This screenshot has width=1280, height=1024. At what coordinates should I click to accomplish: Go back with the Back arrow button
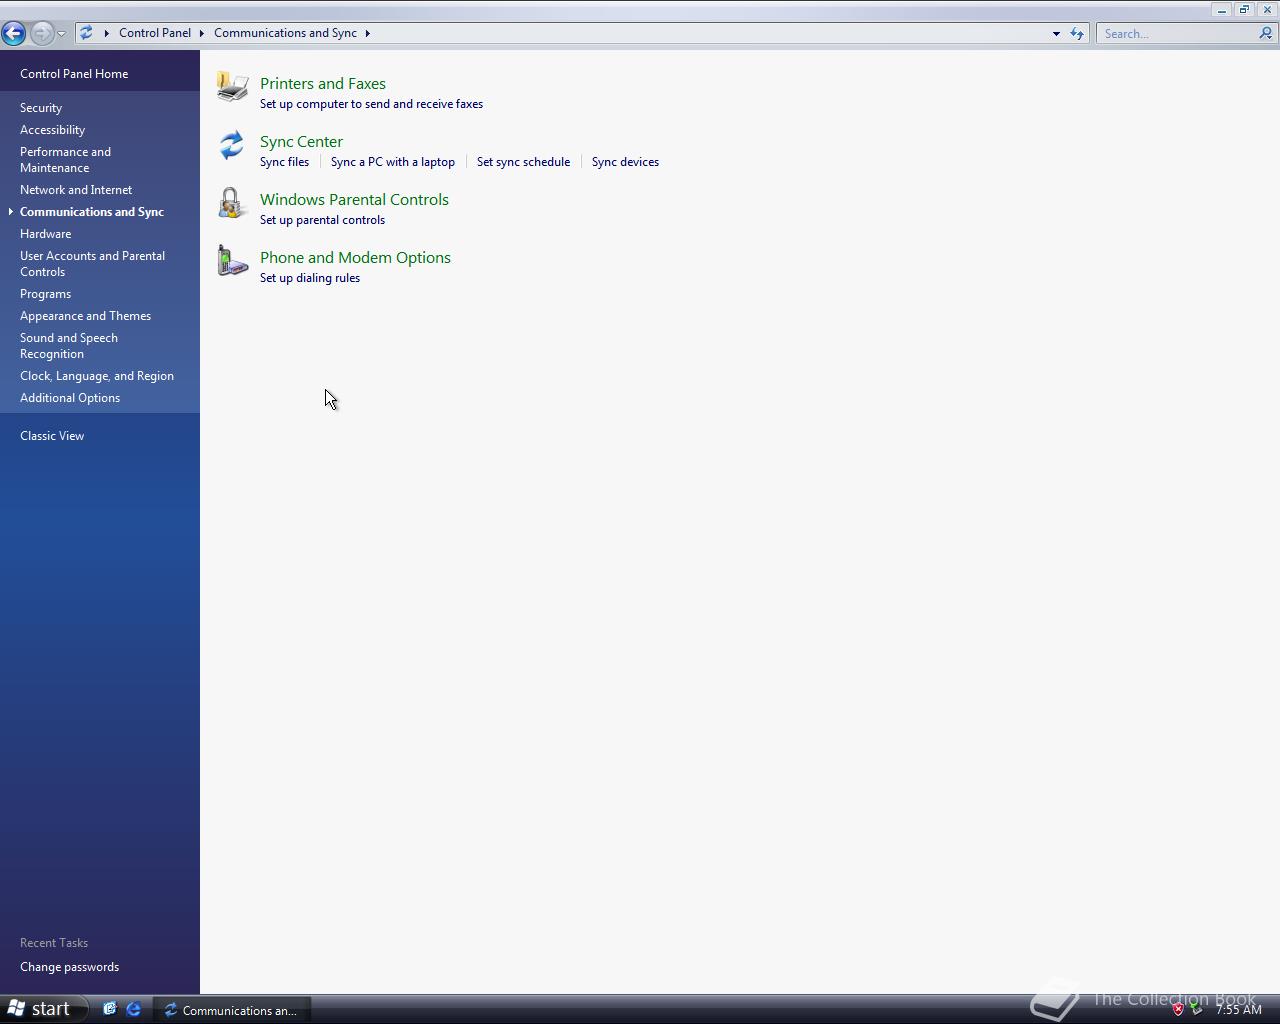[14, 33]
